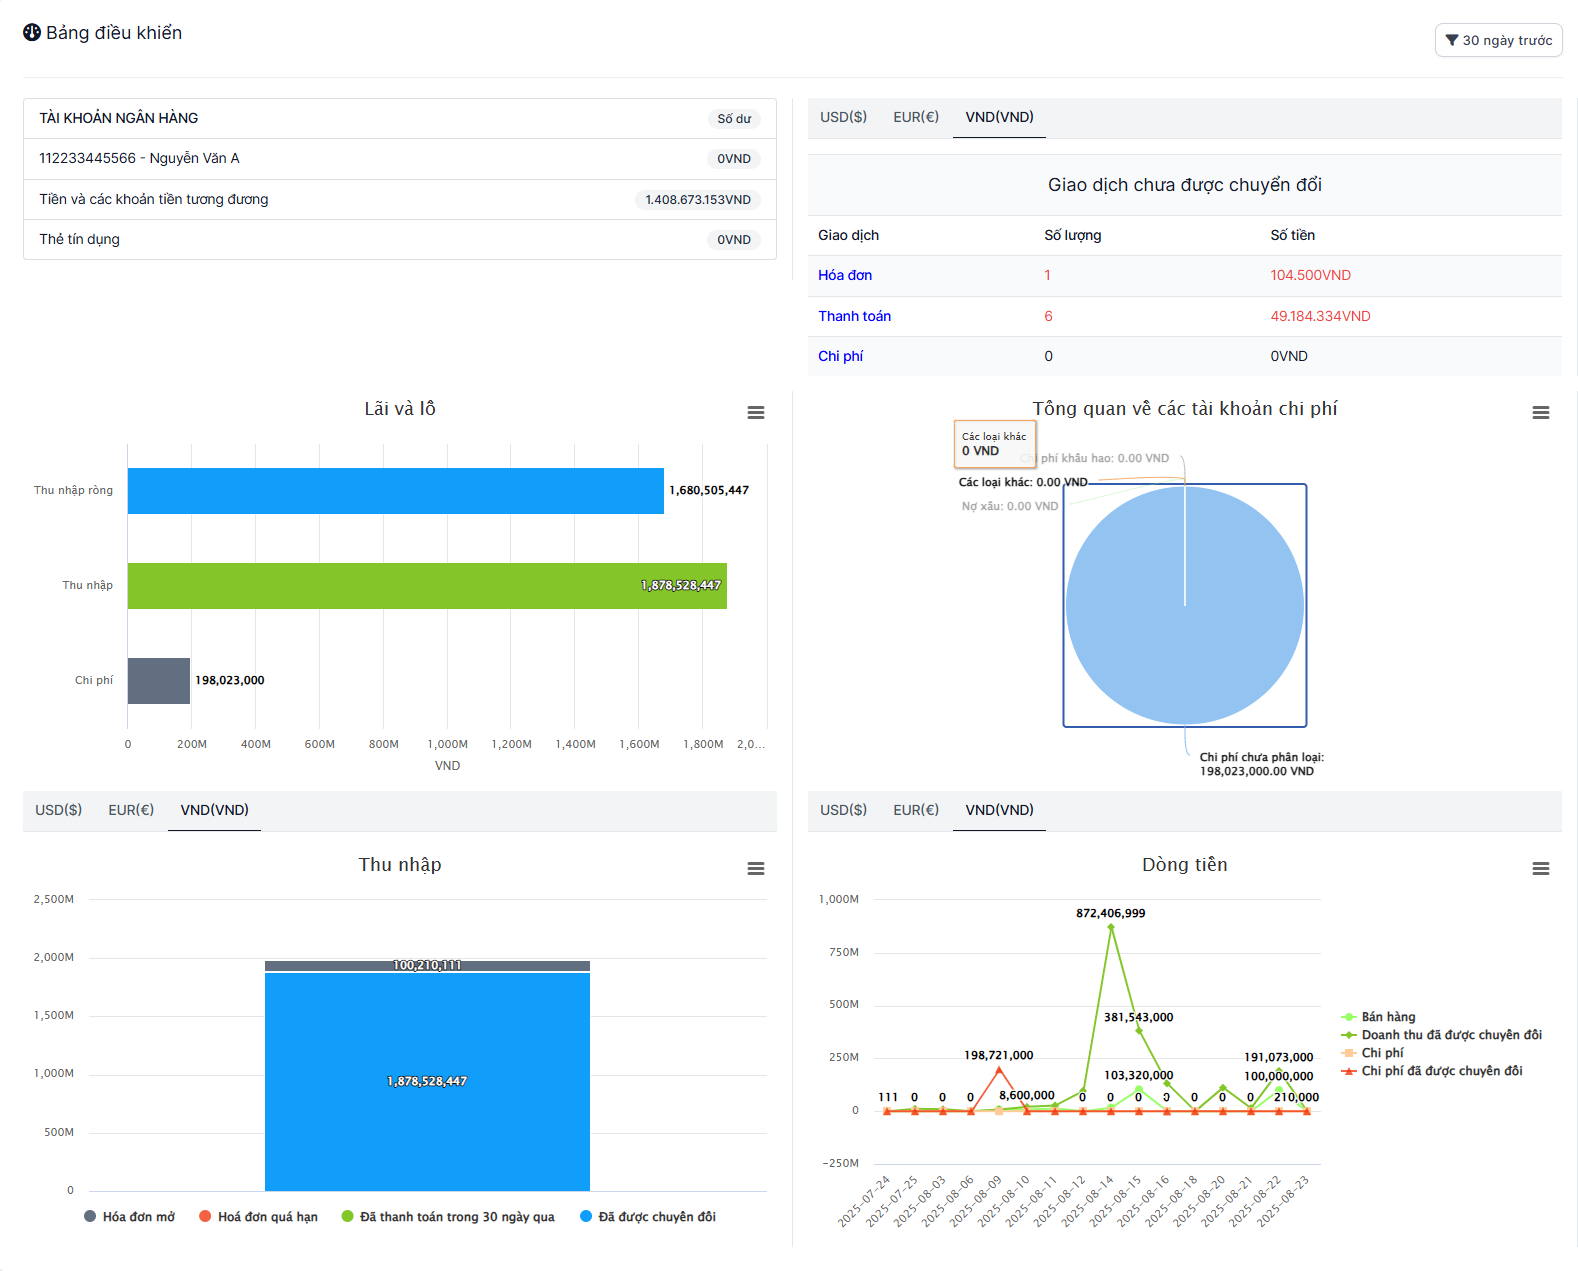This screenshot has width=1578, height=1271.
Task: Click the green Thu nhập bar
Action: (x=427, y=586)
